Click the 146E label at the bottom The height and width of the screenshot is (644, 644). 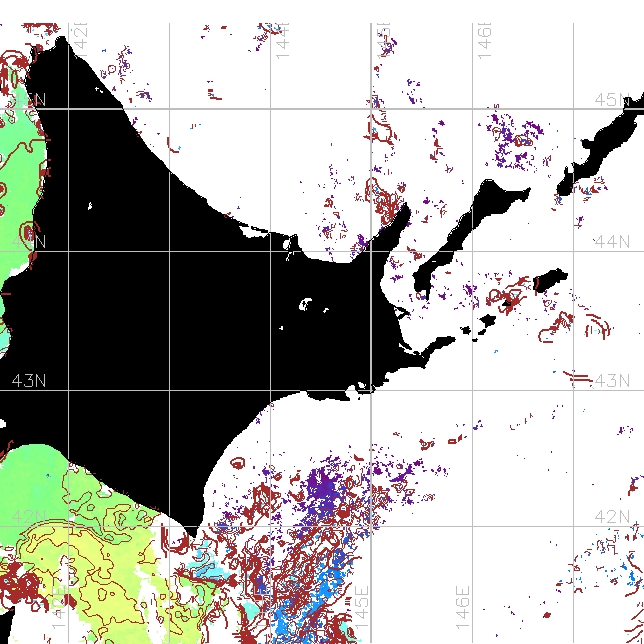click(462, 607)
